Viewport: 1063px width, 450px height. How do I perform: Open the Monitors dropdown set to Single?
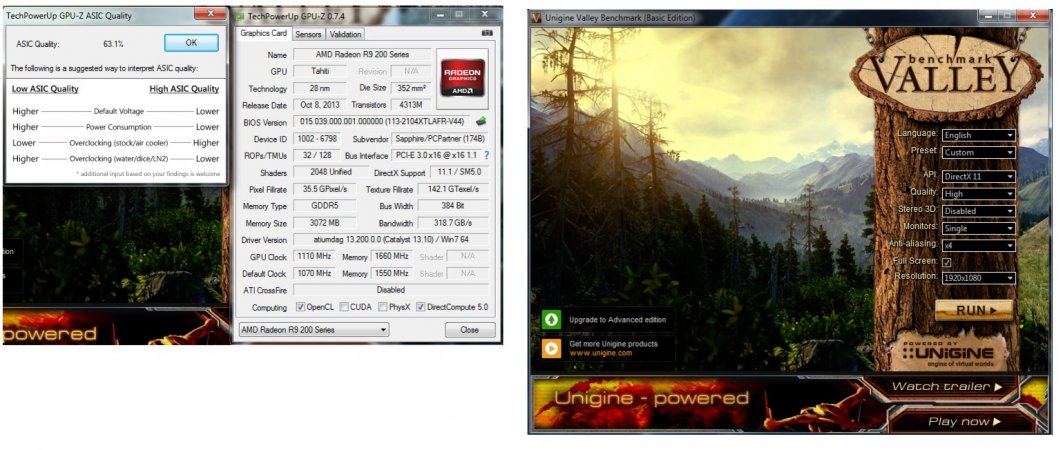978,228
